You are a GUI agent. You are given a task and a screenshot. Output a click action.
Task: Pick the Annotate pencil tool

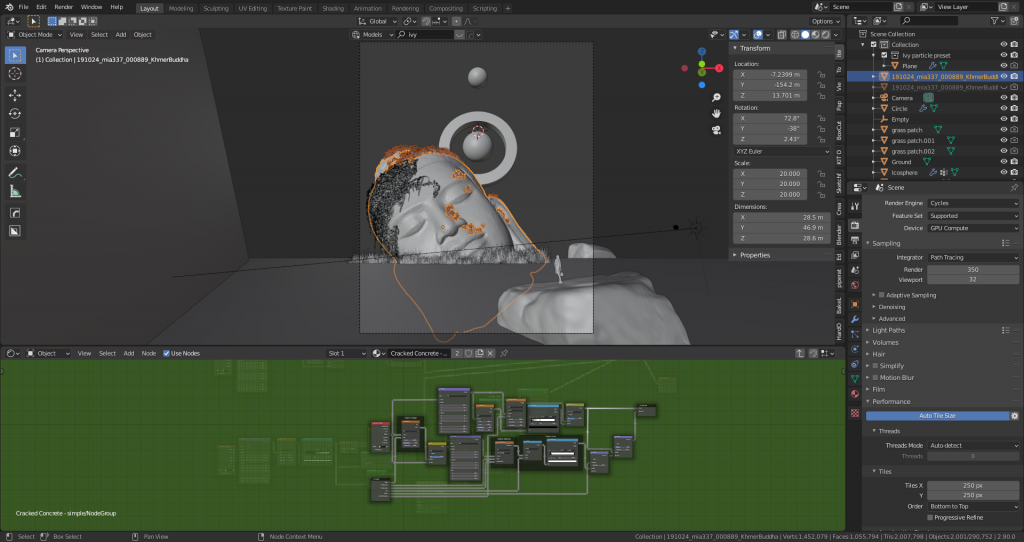(15, 172)
